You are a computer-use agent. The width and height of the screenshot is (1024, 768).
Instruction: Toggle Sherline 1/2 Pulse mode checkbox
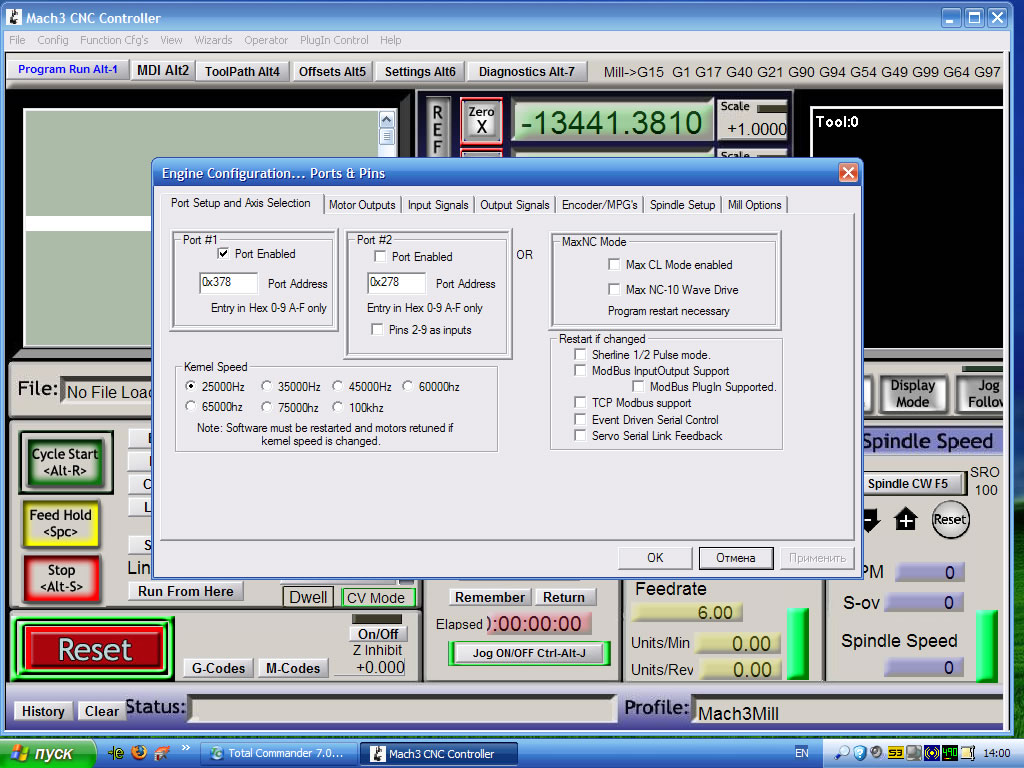[x=580, y=354]
